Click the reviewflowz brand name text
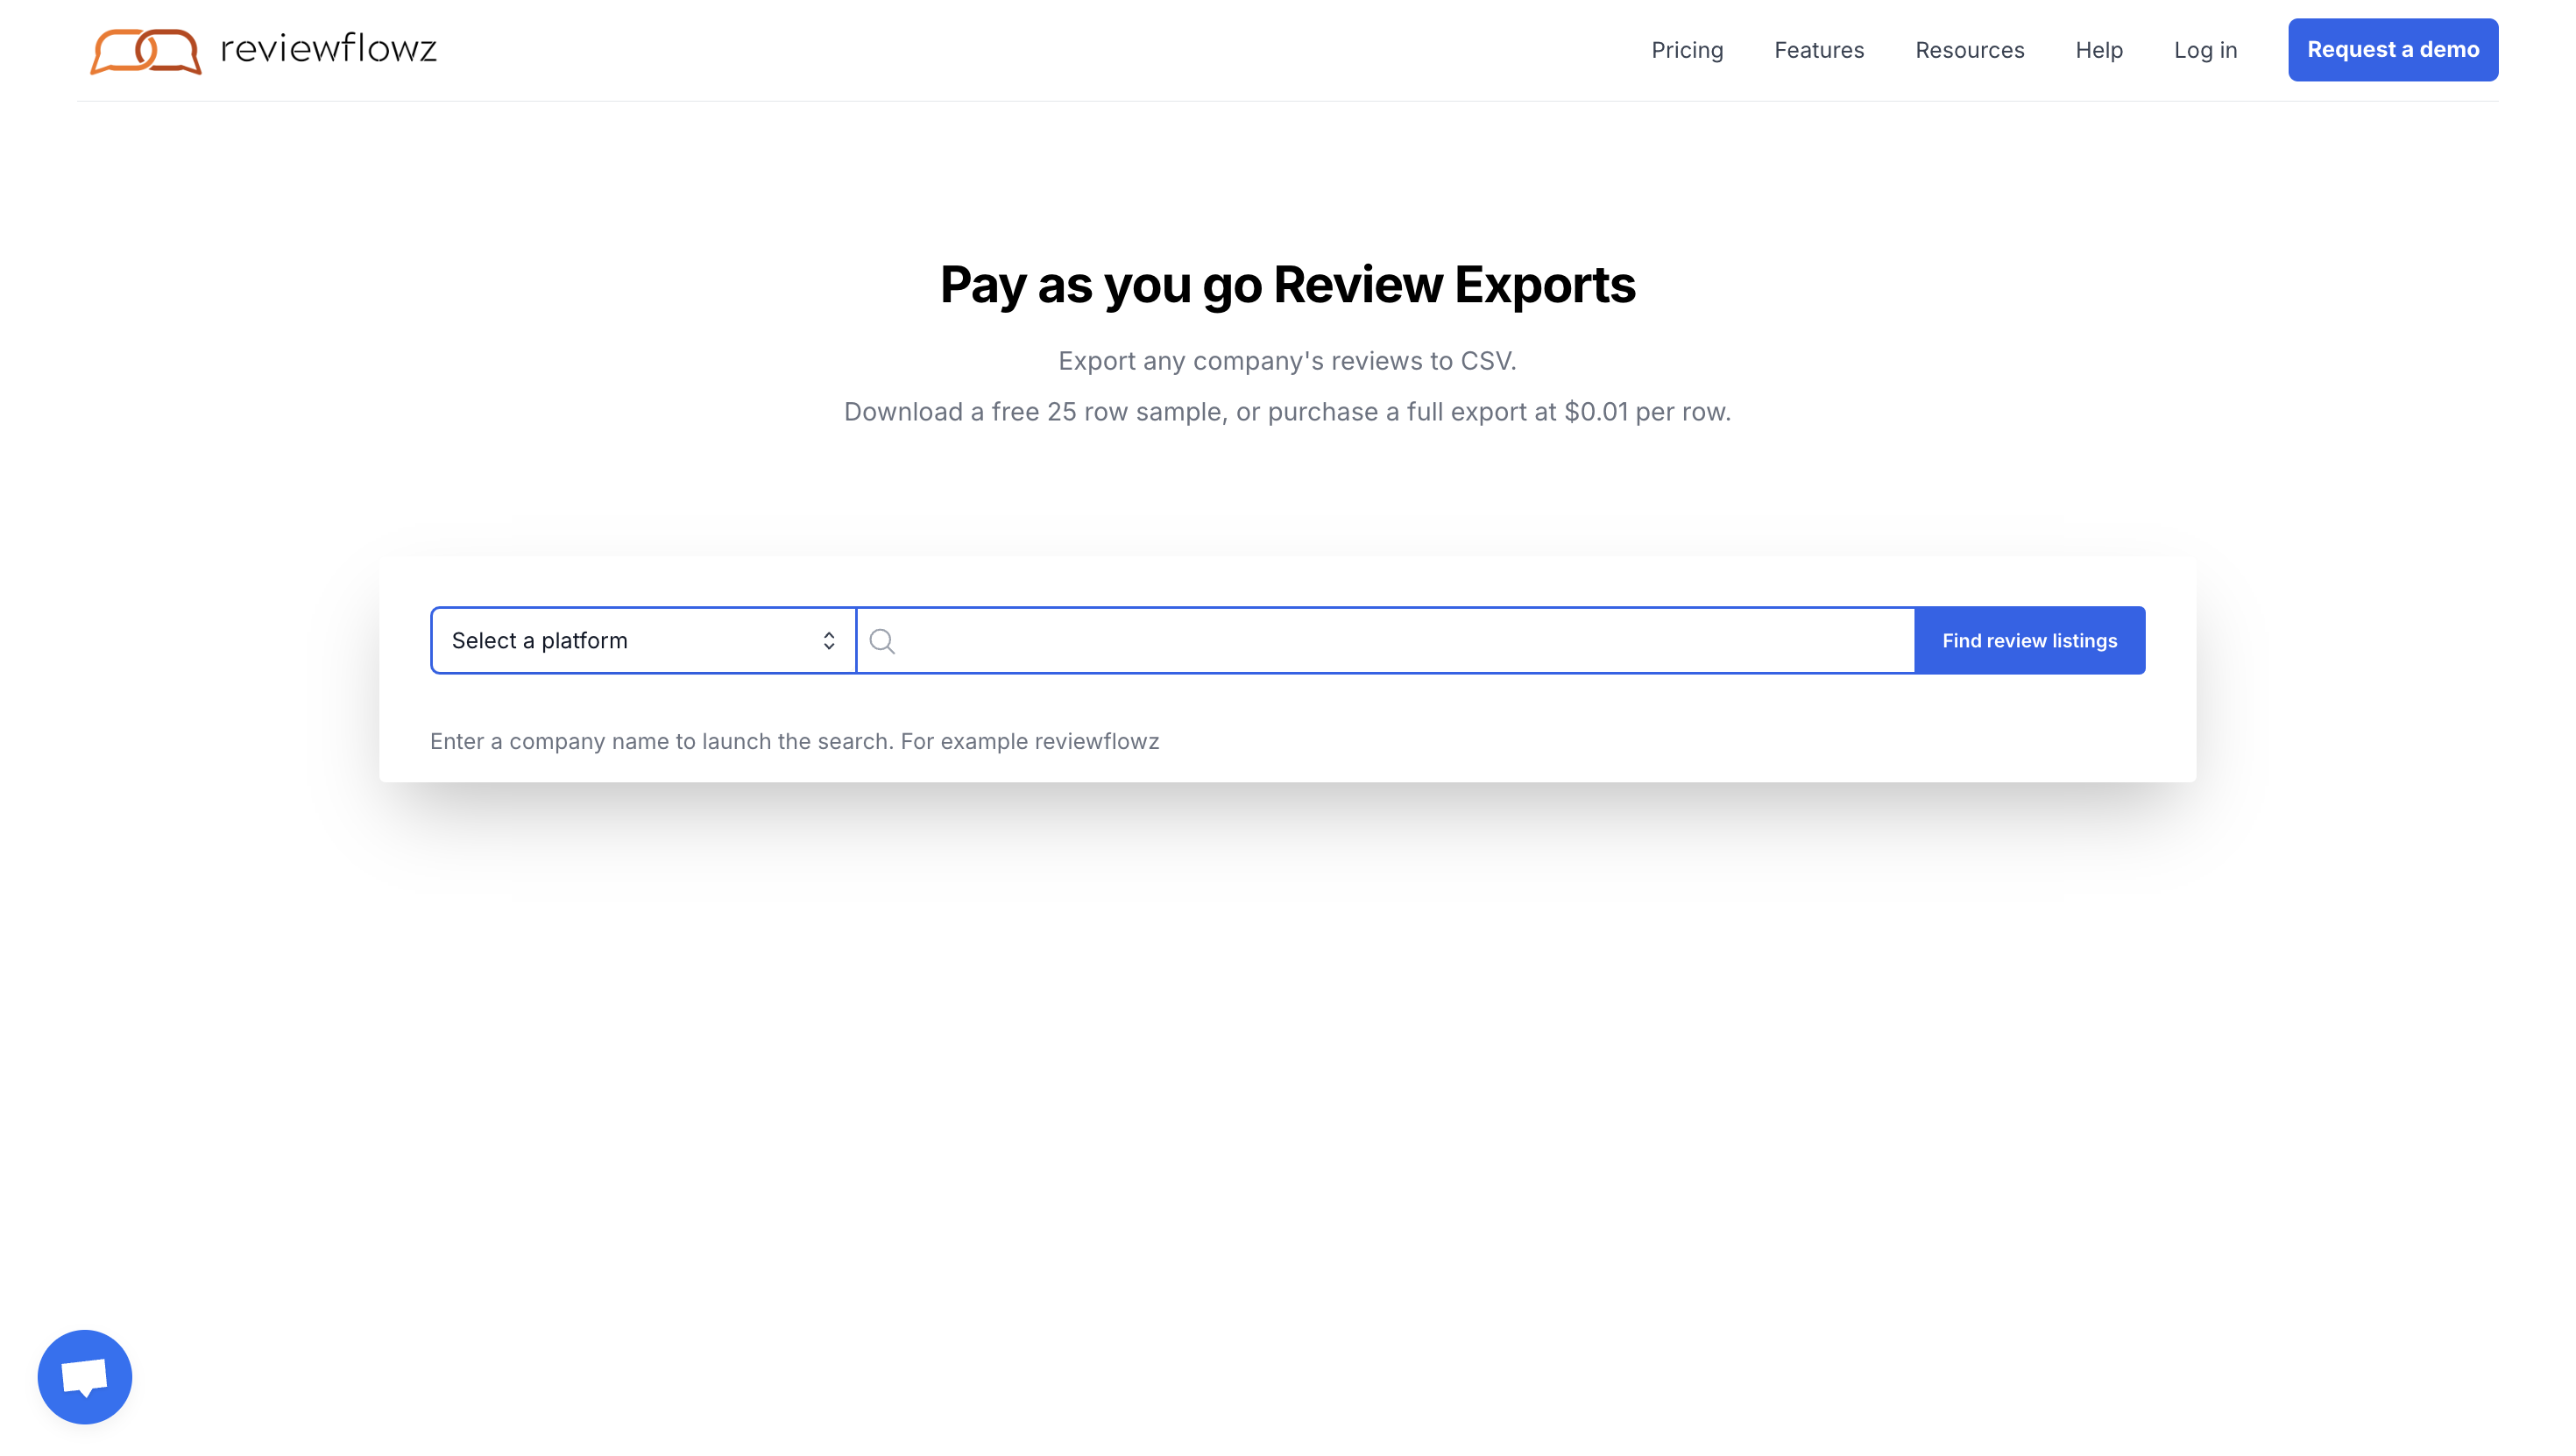 pyautogui.click(x=328, y=48)
